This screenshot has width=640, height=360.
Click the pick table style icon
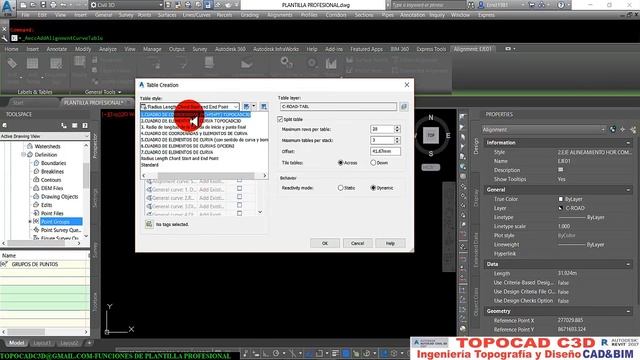264,107
